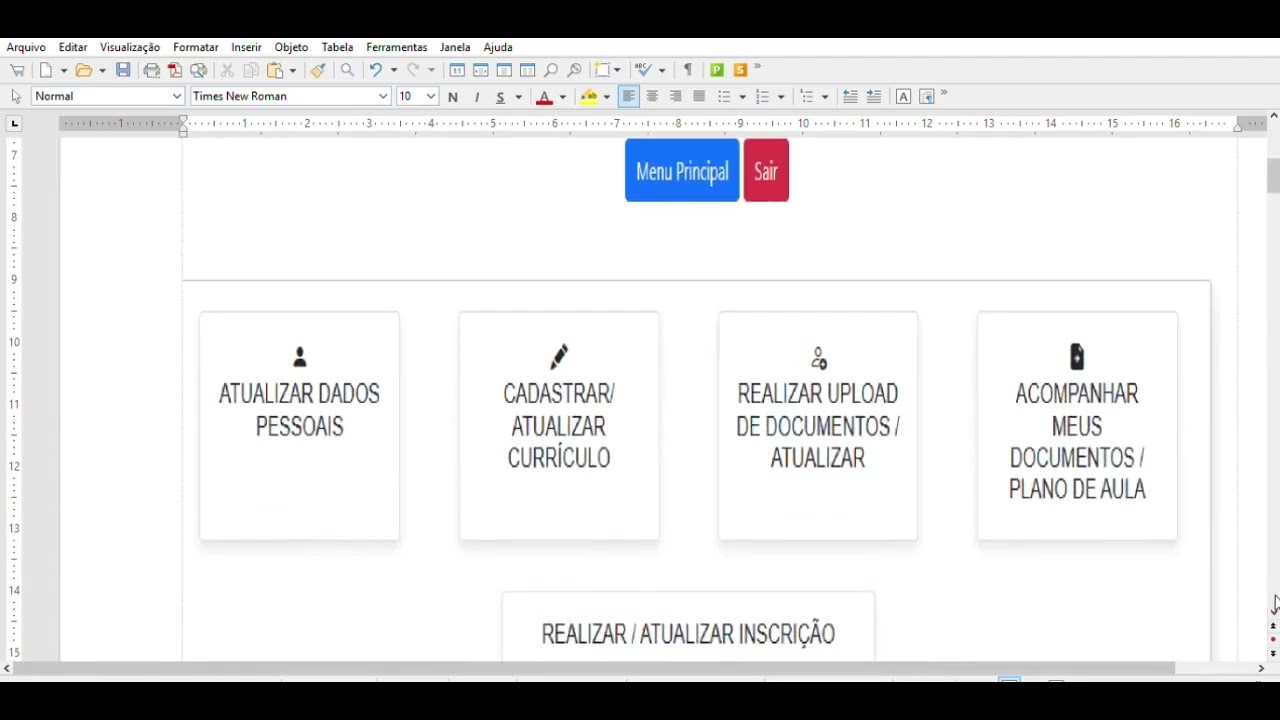
Task: Click the whole page view icon
Action: 504,70
